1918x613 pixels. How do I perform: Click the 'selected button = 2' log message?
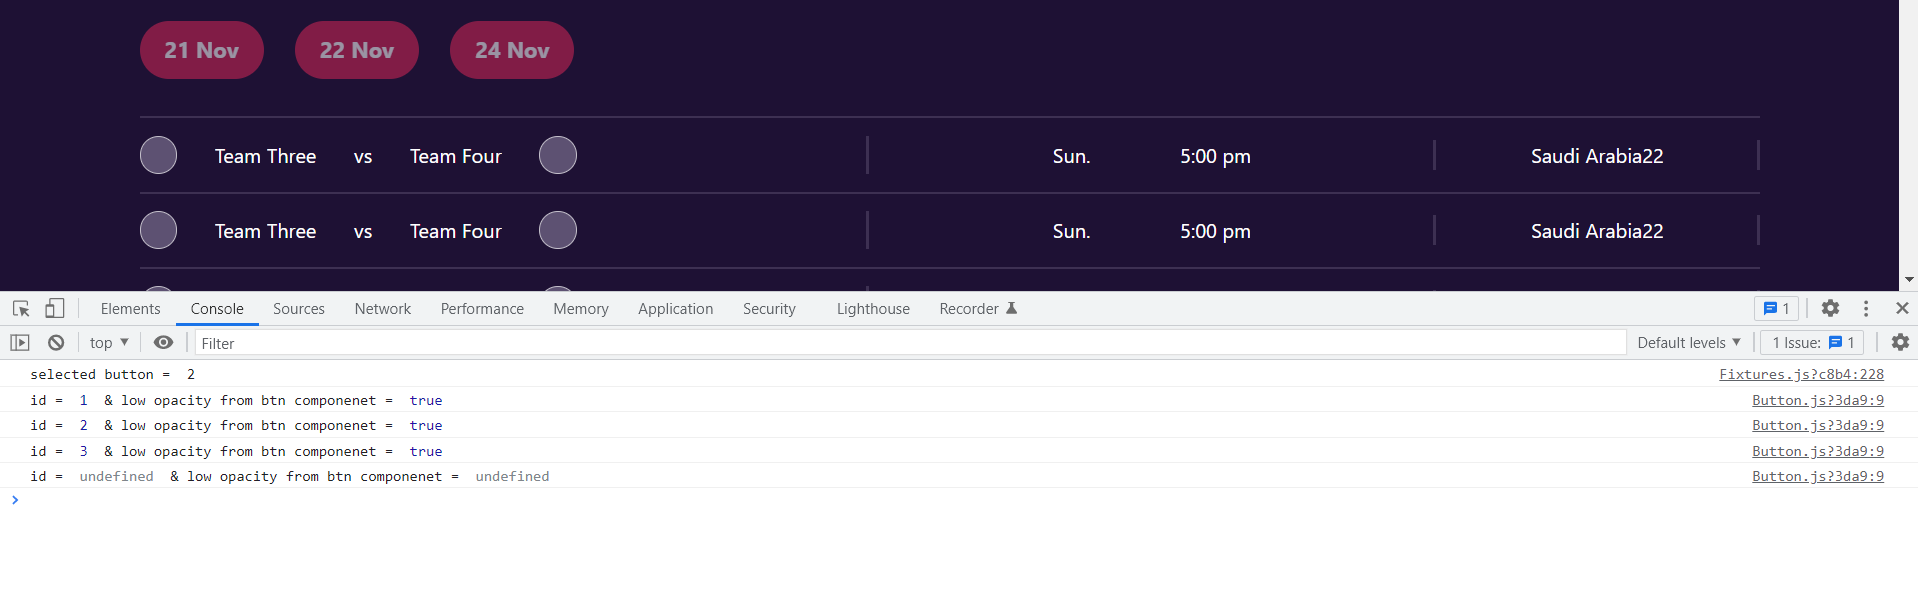113,374
